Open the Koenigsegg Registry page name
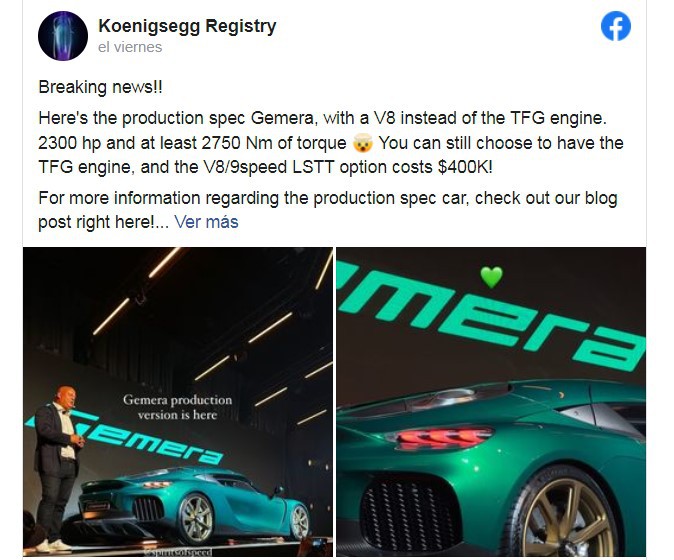The height and width of the screenshot is (560, 674). click(x=187, y=26)
